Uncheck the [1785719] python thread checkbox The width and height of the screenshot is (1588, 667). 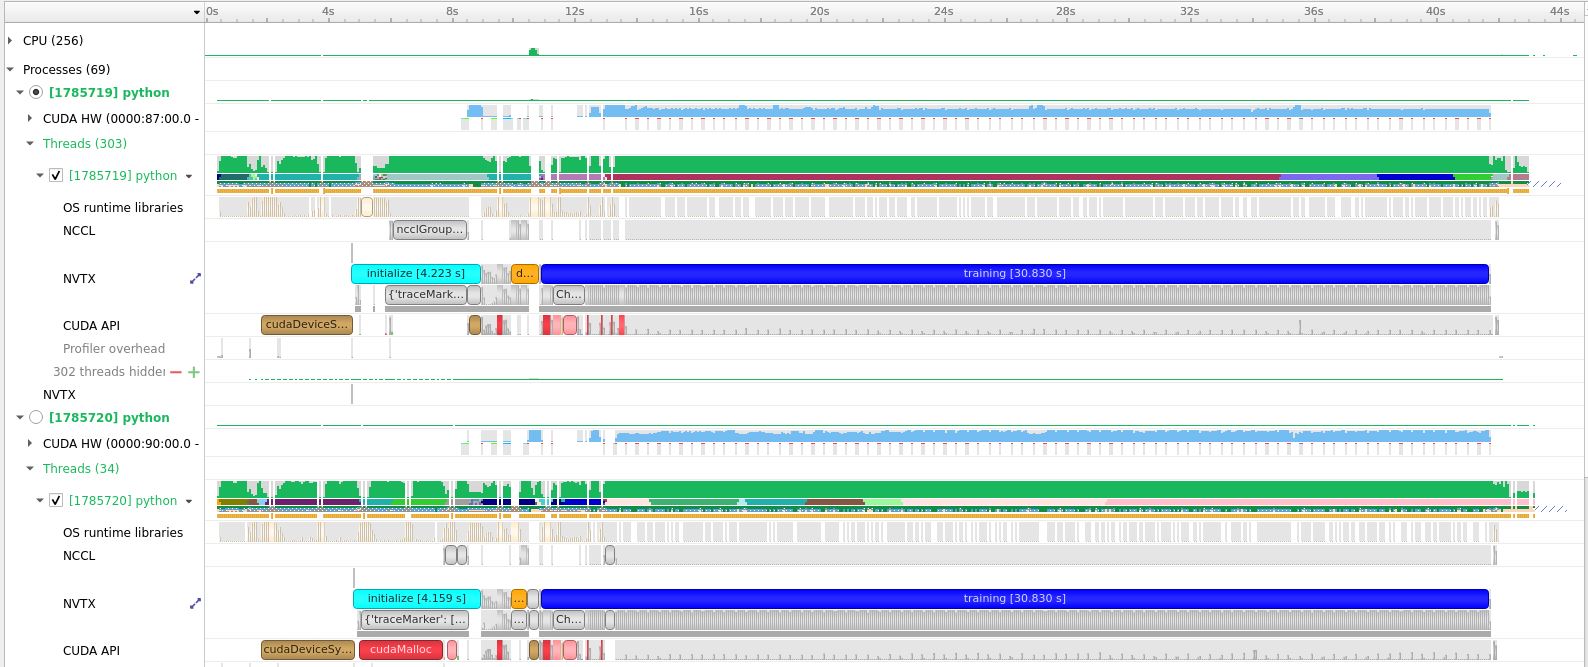(56, 176)
